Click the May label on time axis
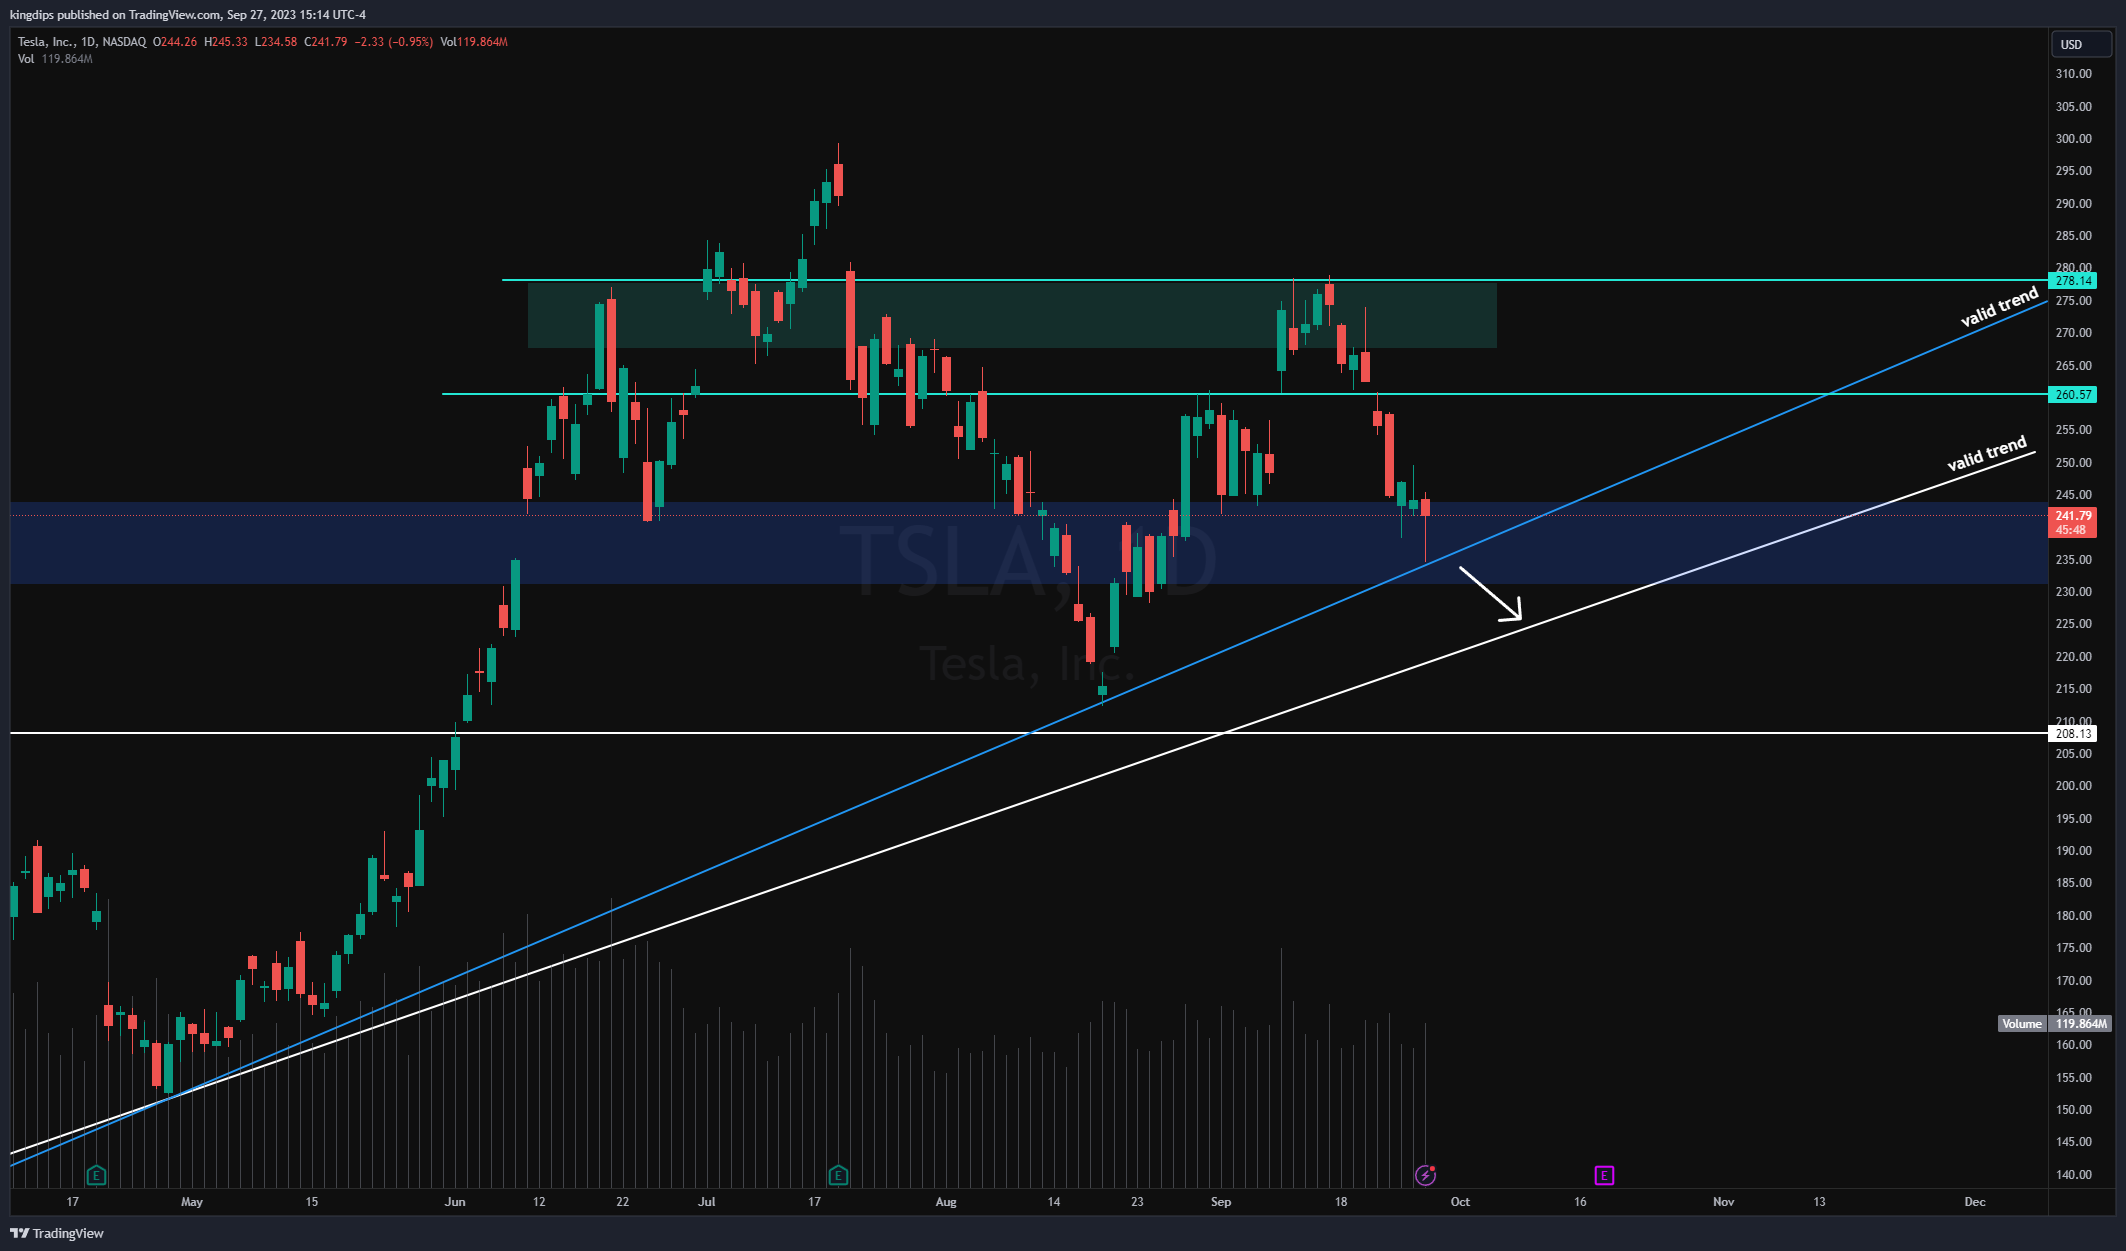The width and height of the screenshot is (2126, 1251). [x=192, y=1202]
